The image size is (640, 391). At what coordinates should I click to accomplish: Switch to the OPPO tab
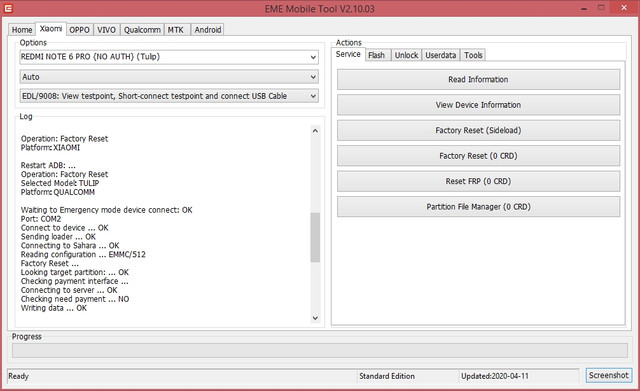pos(79,30)
